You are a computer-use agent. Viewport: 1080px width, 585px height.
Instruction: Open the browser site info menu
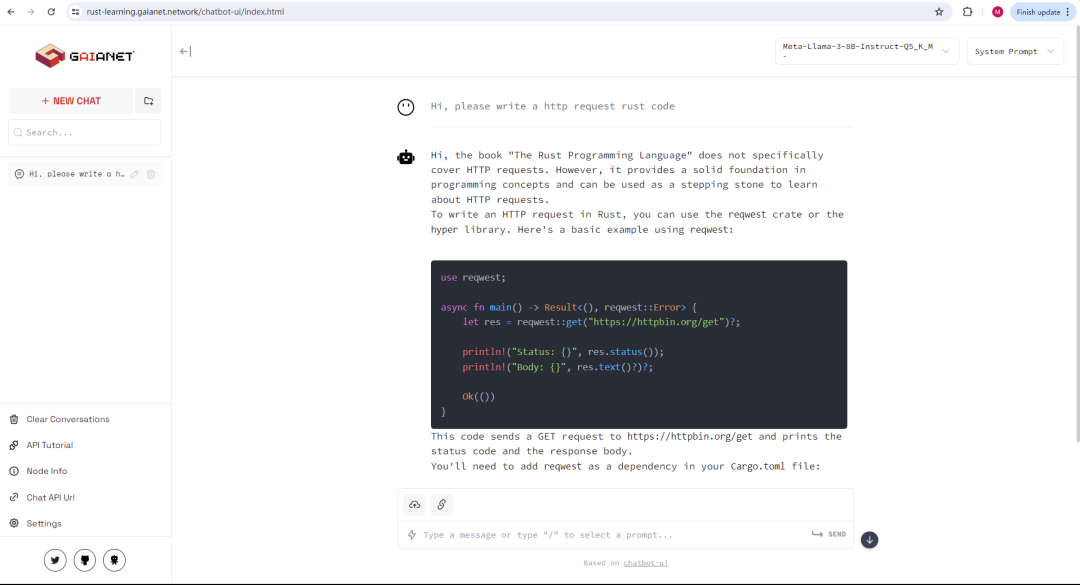pyautogui.click(x=77, y=12)
